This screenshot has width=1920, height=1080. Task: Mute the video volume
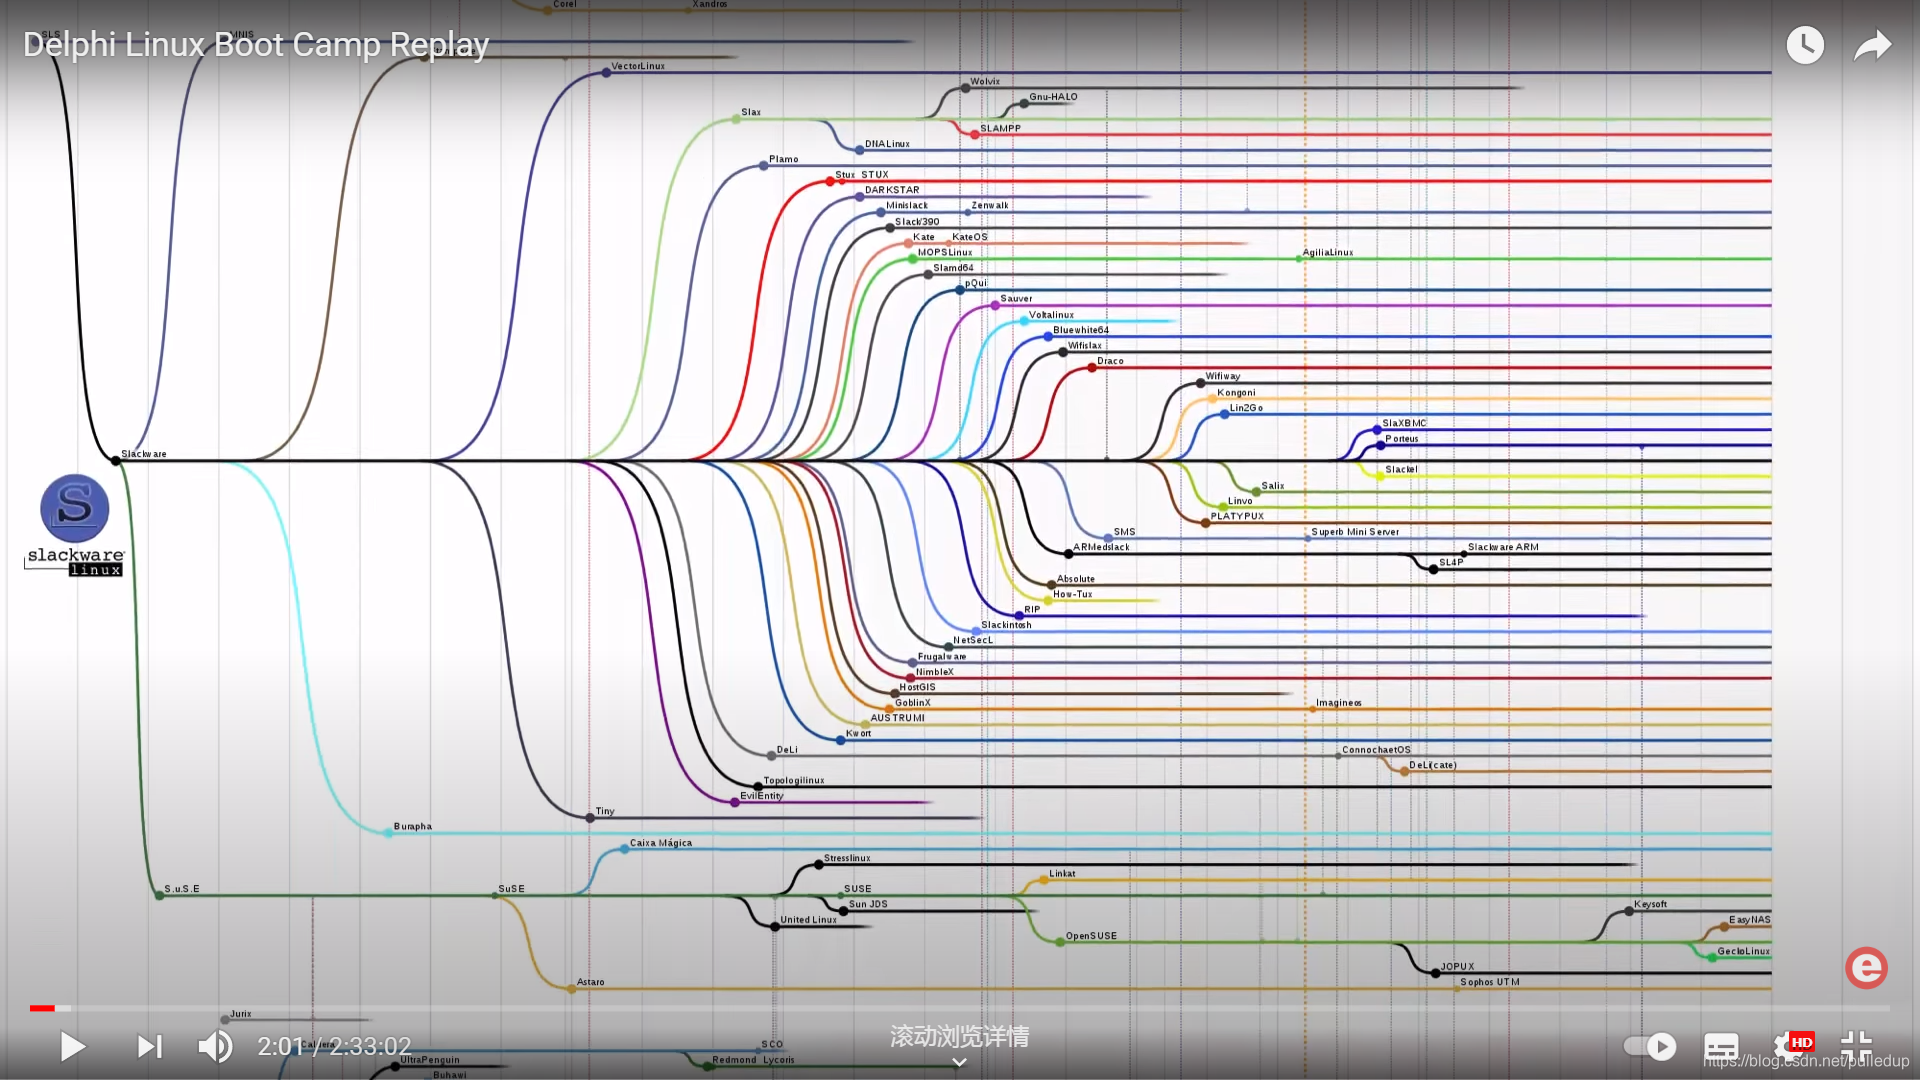tap(215, 1047)
